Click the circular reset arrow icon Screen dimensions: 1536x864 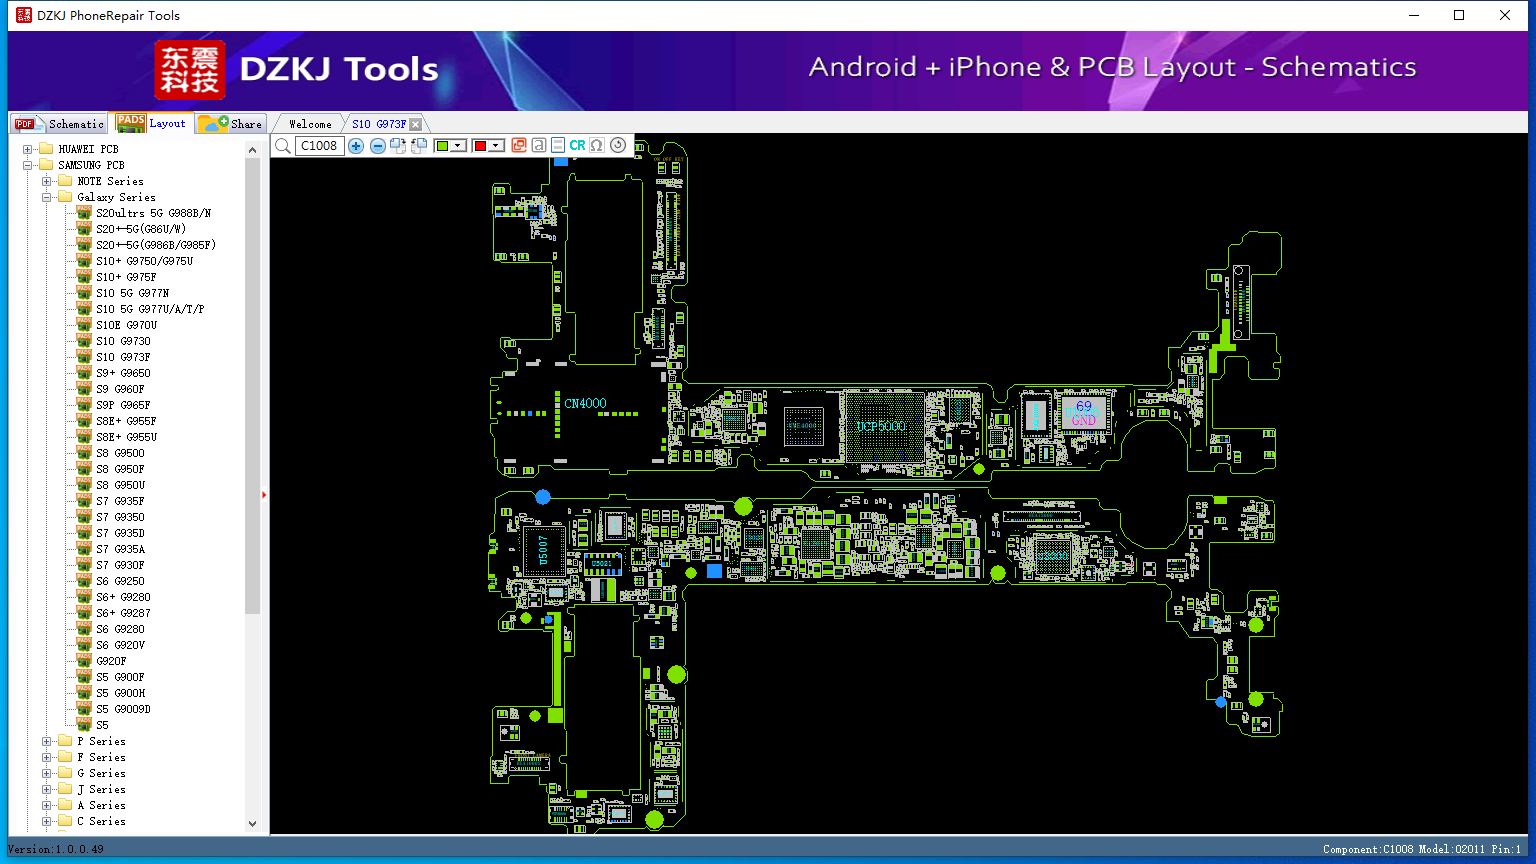click(618, 146)
